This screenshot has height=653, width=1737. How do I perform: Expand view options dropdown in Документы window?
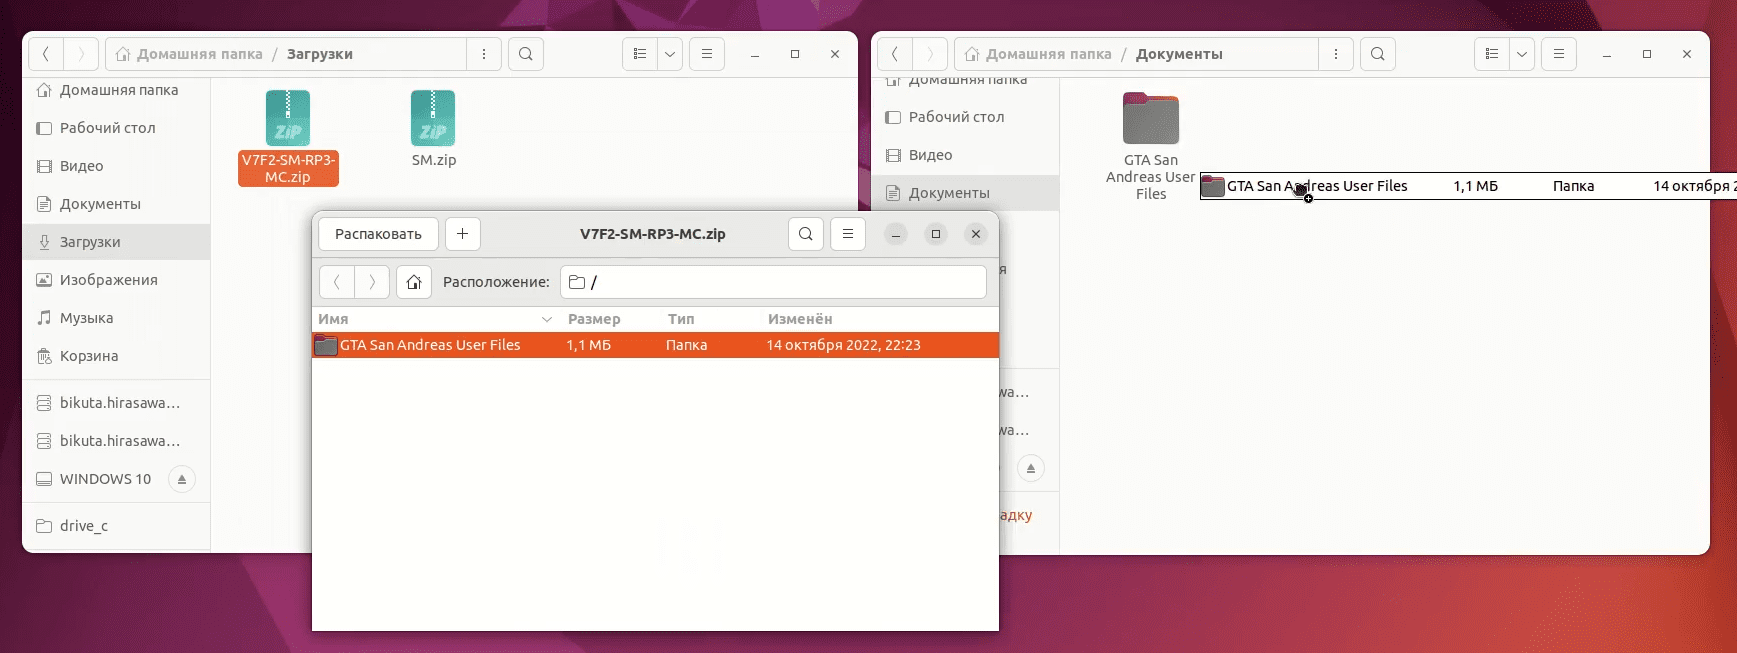1522,54
